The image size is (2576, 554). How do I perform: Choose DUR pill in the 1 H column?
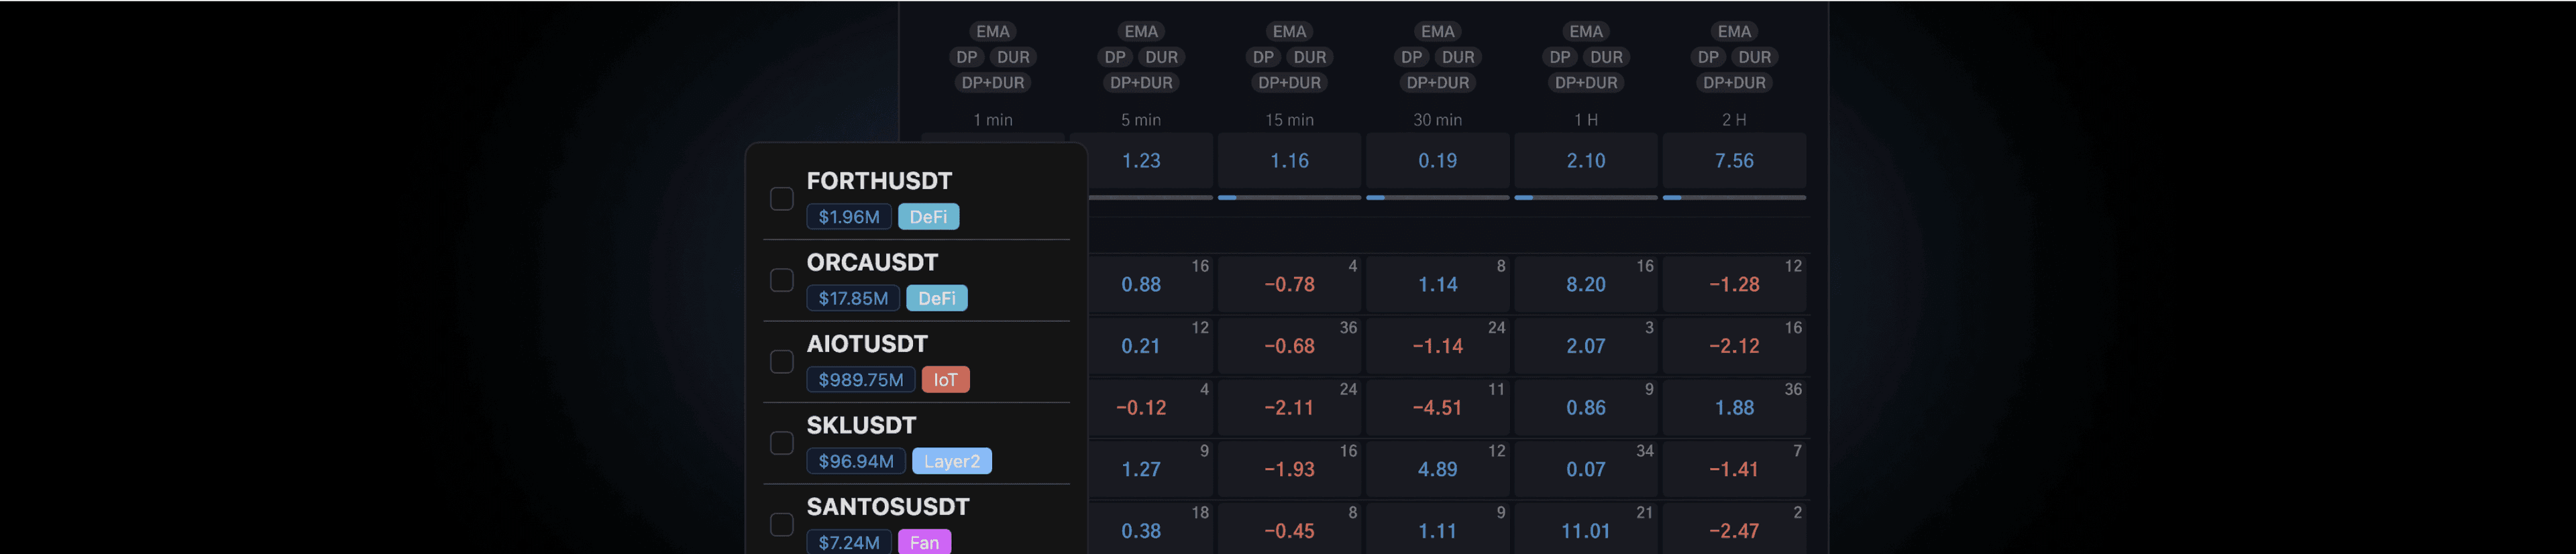pos(1606,57)
